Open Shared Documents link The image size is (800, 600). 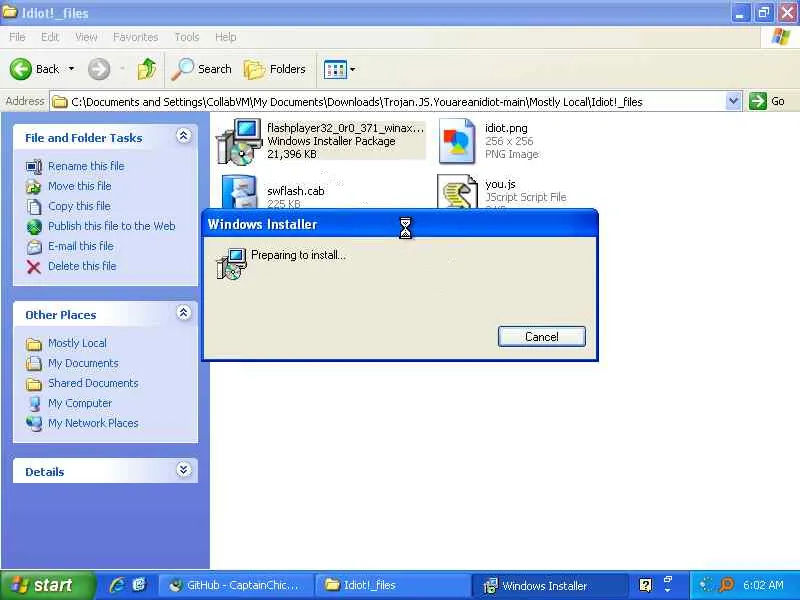[x=93, y=383]
